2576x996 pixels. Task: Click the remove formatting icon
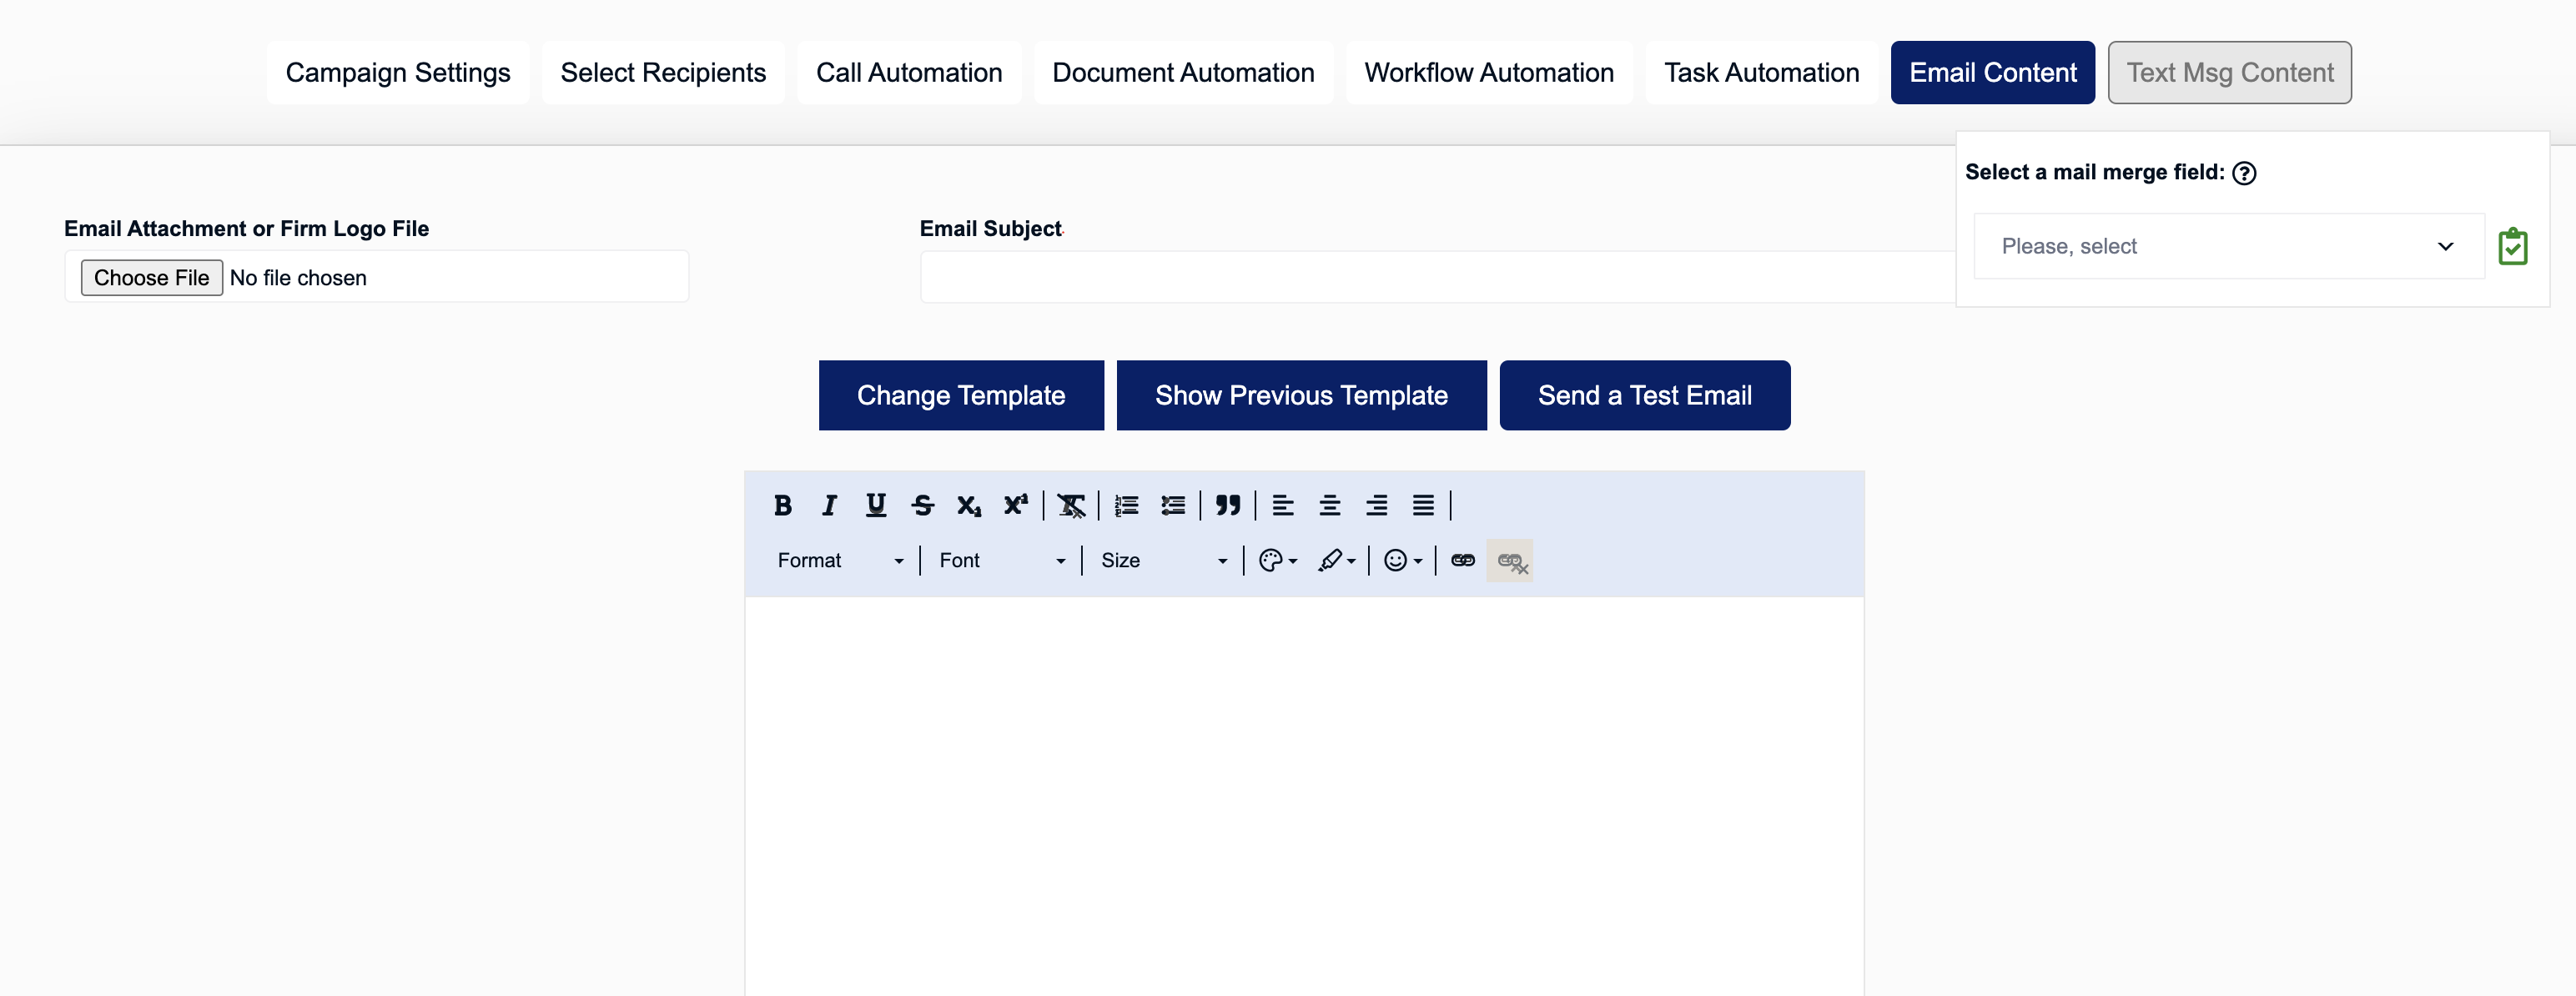(x=1070, y=506)
